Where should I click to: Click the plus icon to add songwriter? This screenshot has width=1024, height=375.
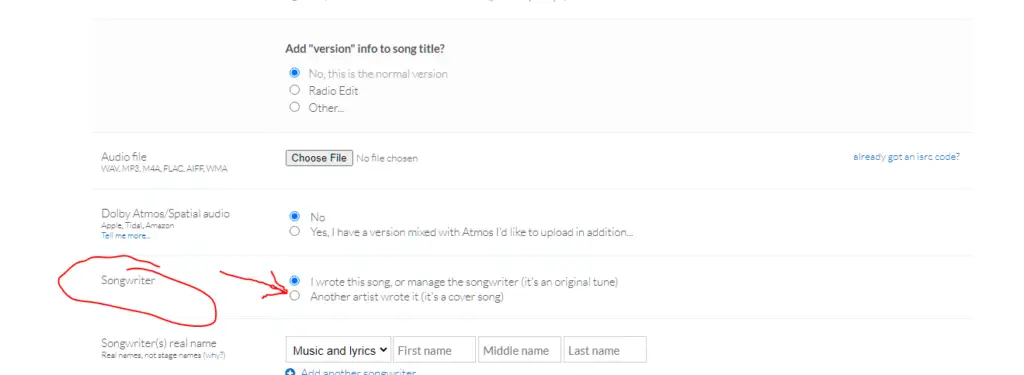[x=291, y=372]
